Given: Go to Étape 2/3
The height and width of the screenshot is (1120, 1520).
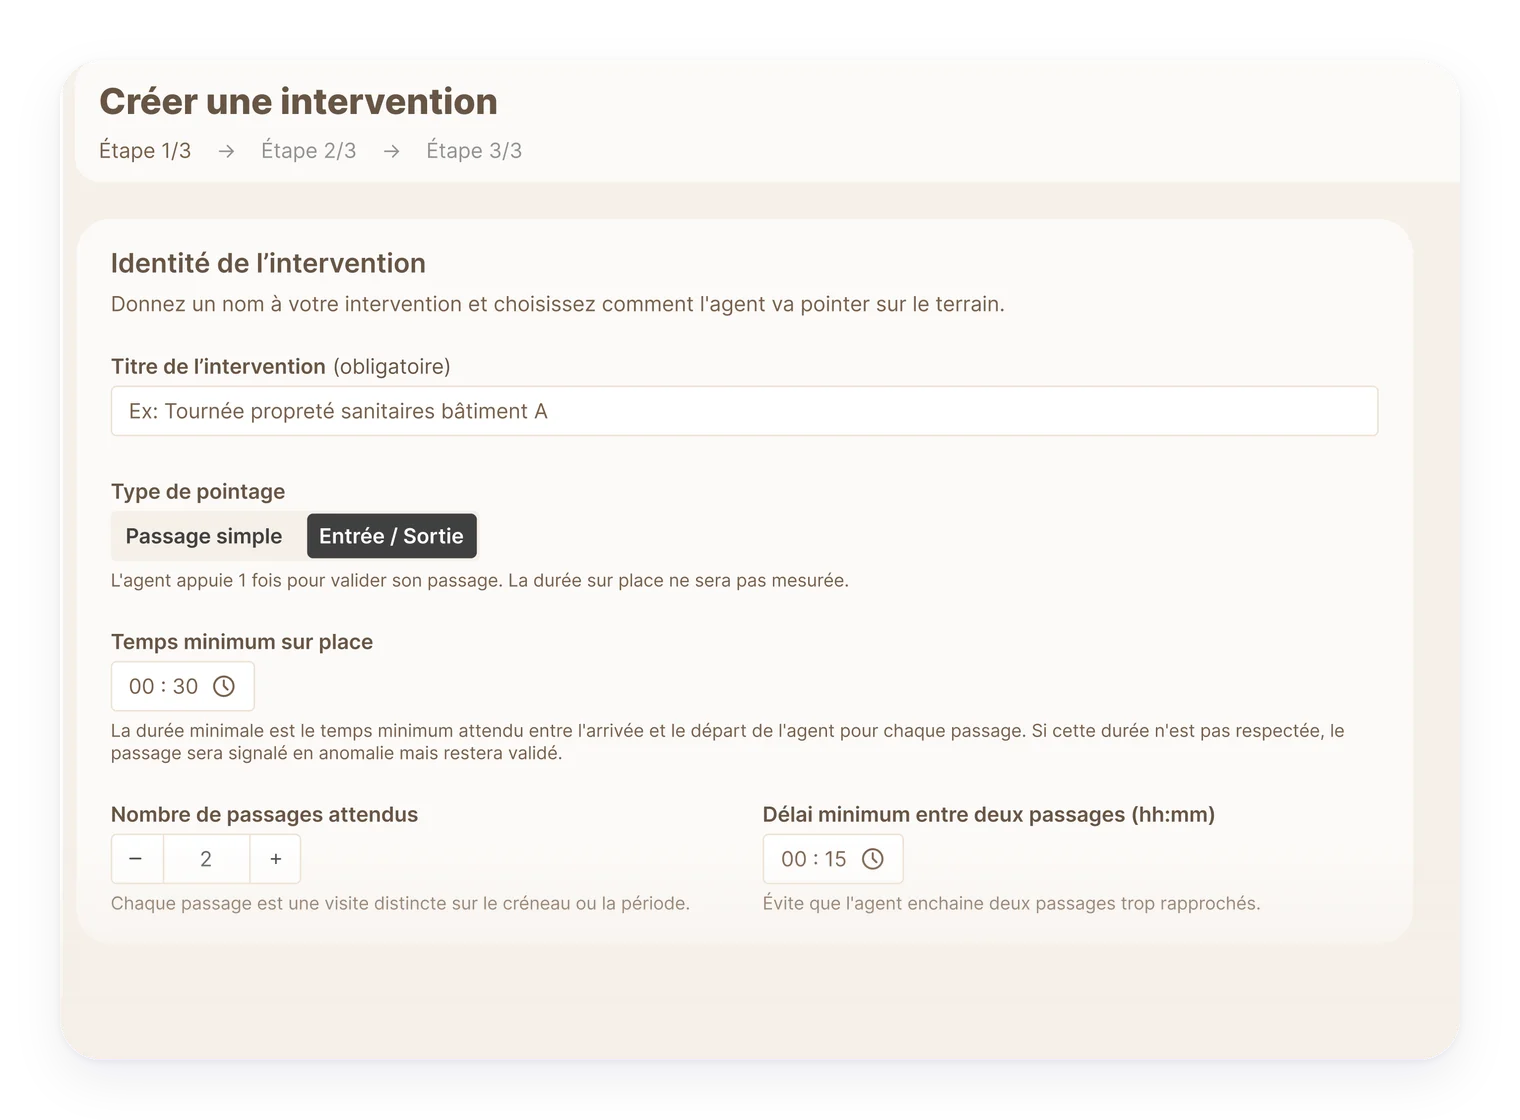Looking at the screenshot, I should (308, 151).
